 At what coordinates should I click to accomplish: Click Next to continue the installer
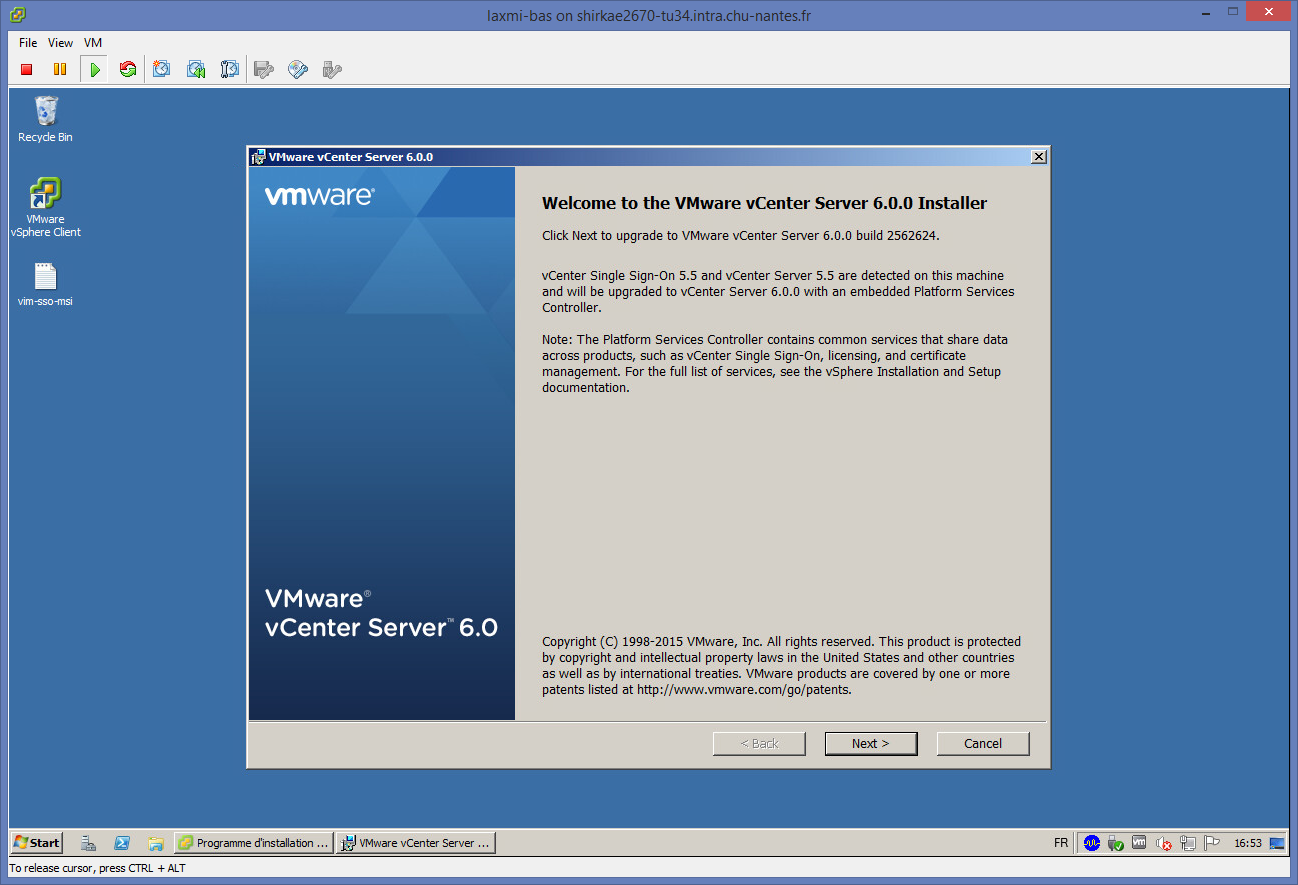coord(870,743)
